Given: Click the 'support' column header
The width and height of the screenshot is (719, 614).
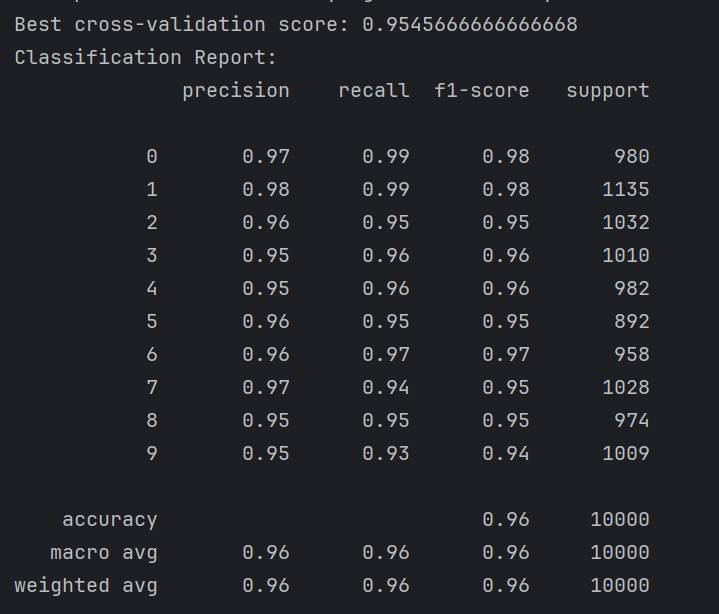Looking at the screenshot, I should [x=607, y=90].
